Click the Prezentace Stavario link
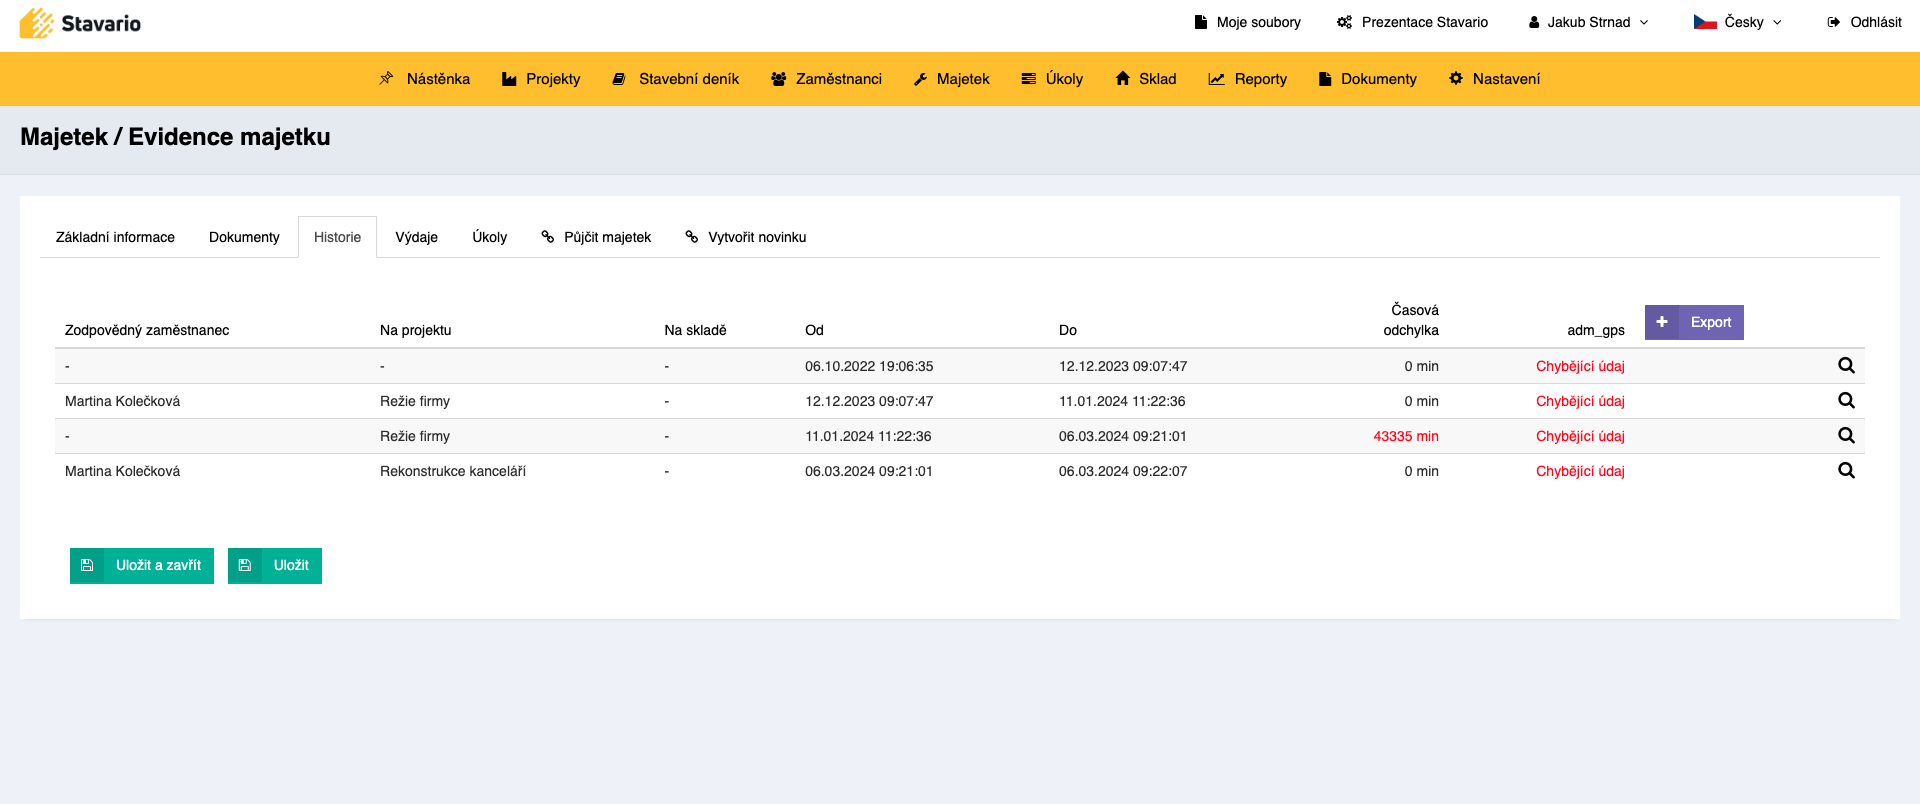This screenshot has height=804, width=1920. 1412,22
